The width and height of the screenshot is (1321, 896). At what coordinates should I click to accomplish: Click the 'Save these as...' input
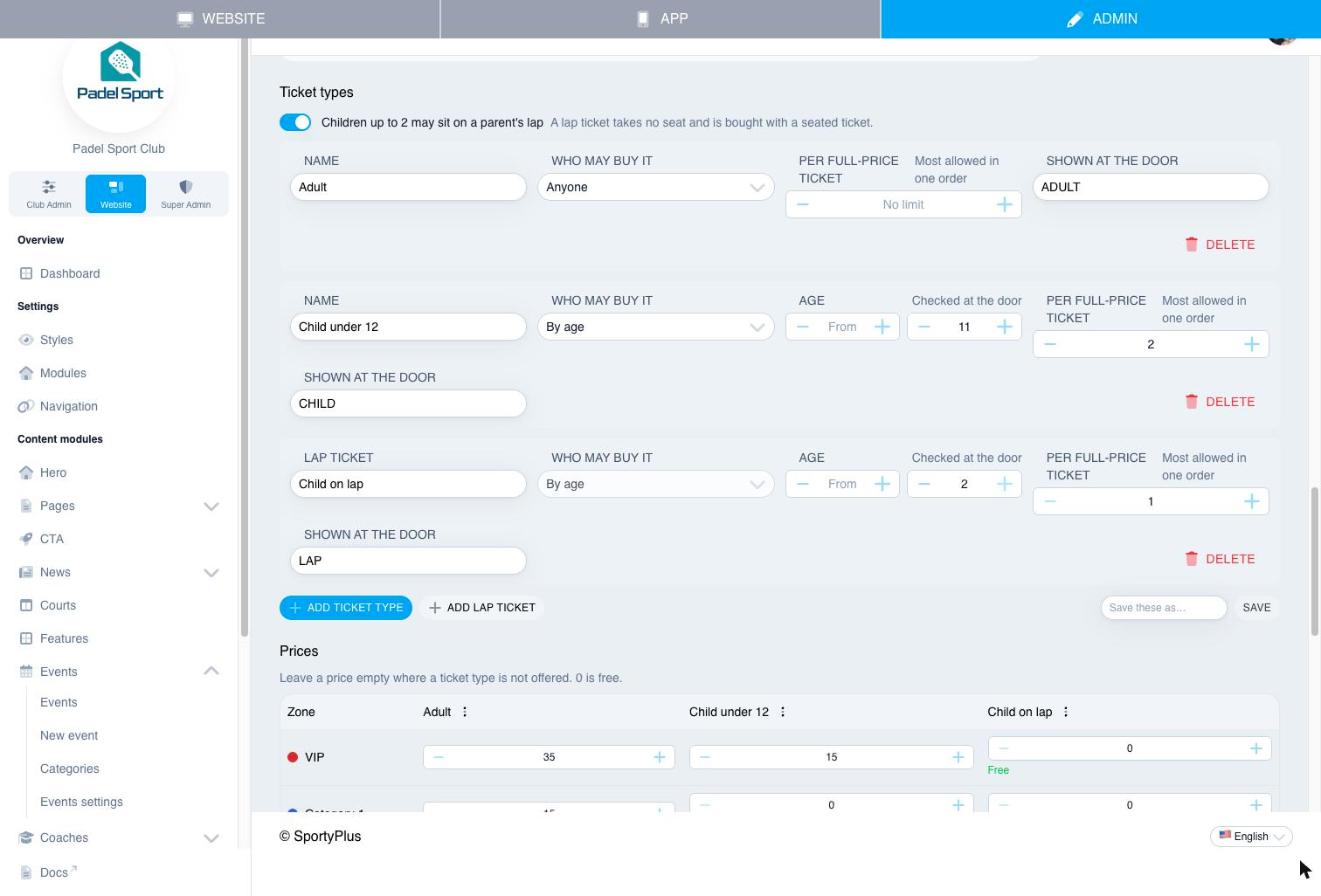(1164, 608)
